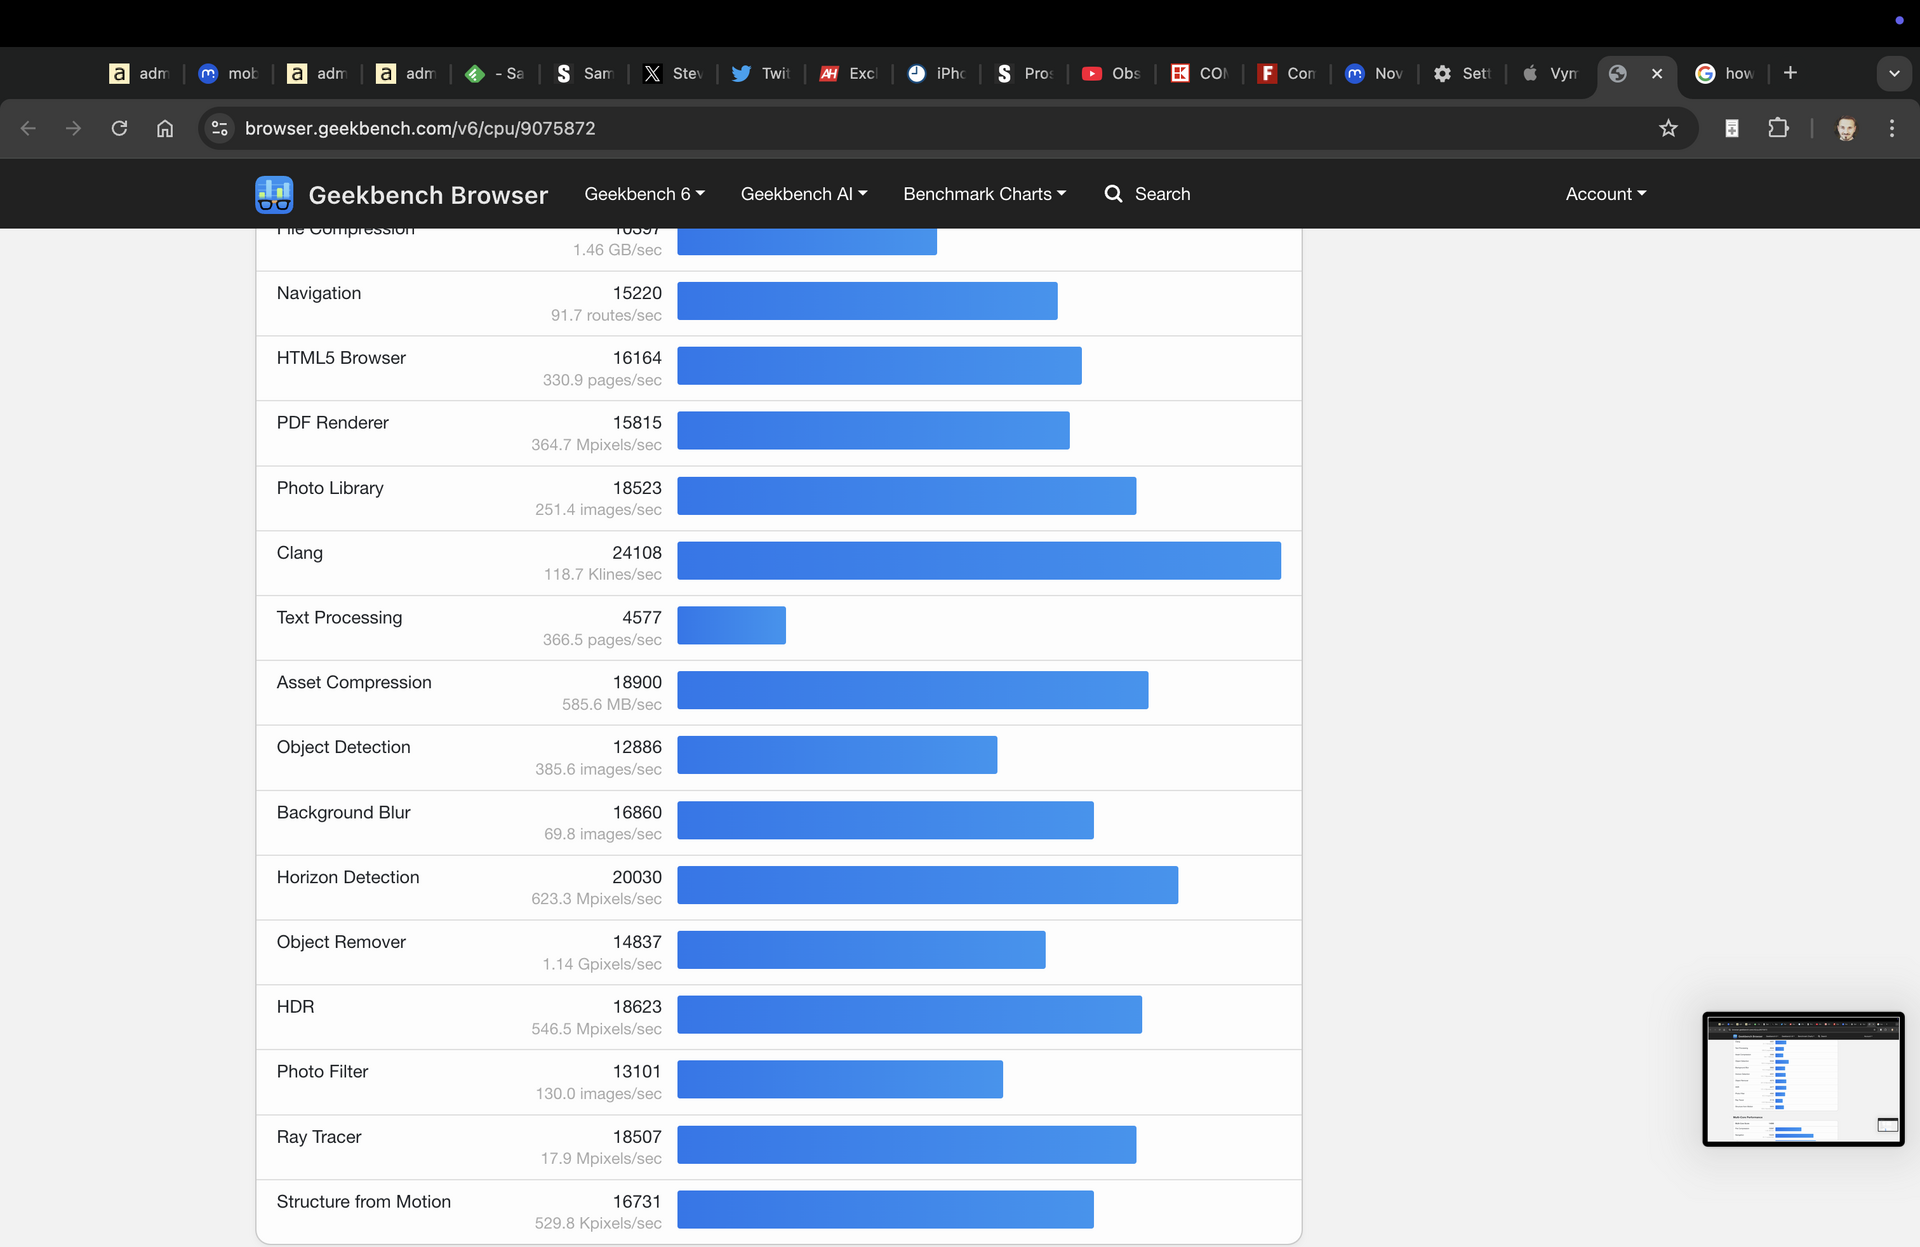Expand the Geekbench AI dropdown
Viewport: 1920px width, 1247px height.
(x=803, y=194)
